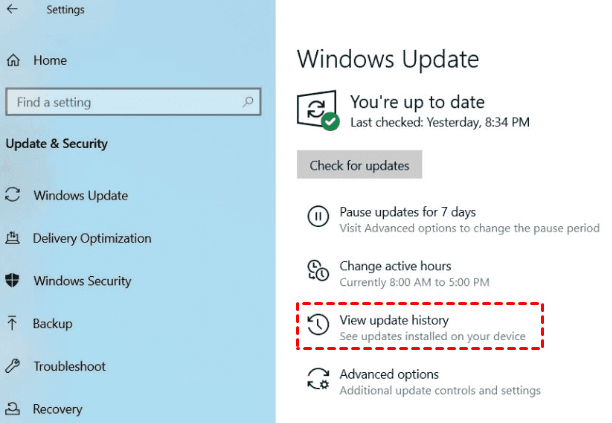
Task: Go to Home in the Settings sidebar
Action: (x=50, y=61)
